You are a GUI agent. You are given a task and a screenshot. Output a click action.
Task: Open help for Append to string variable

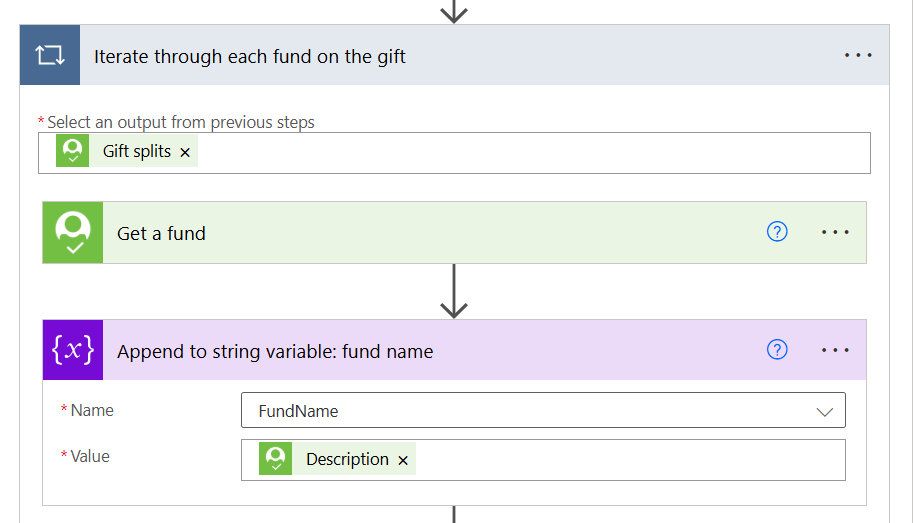(777, 349)
